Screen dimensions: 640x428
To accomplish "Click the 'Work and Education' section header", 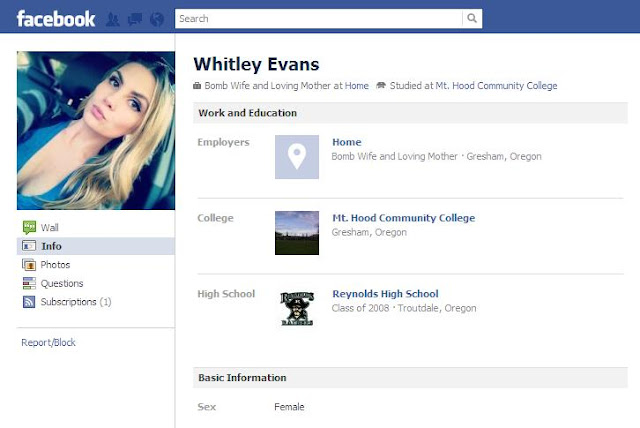I will point(410,113).
